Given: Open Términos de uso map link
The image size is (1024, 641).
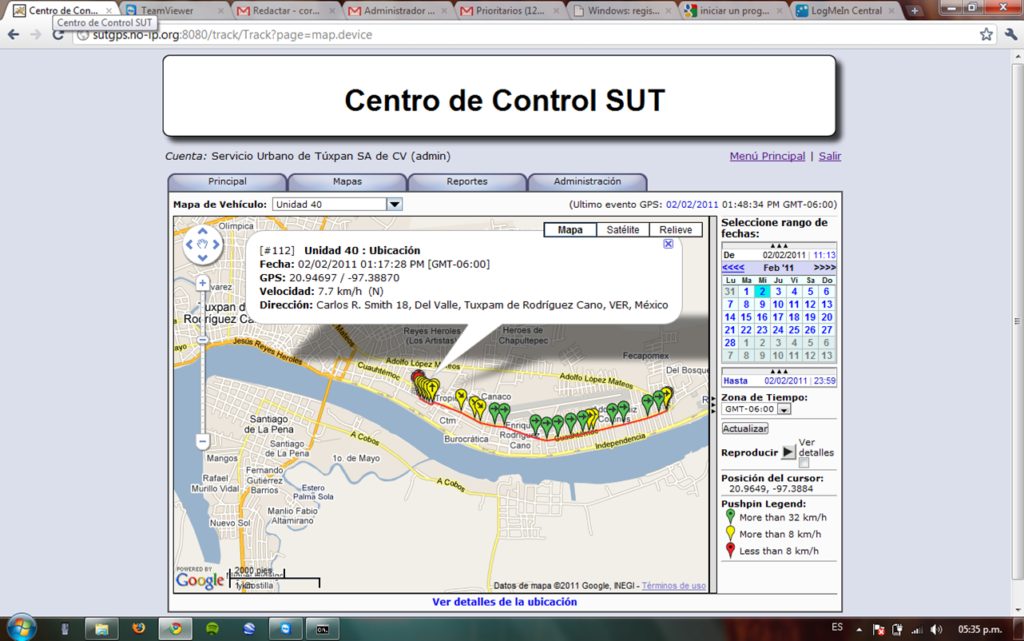Looking at the screenshot, I should coord(673,586).
